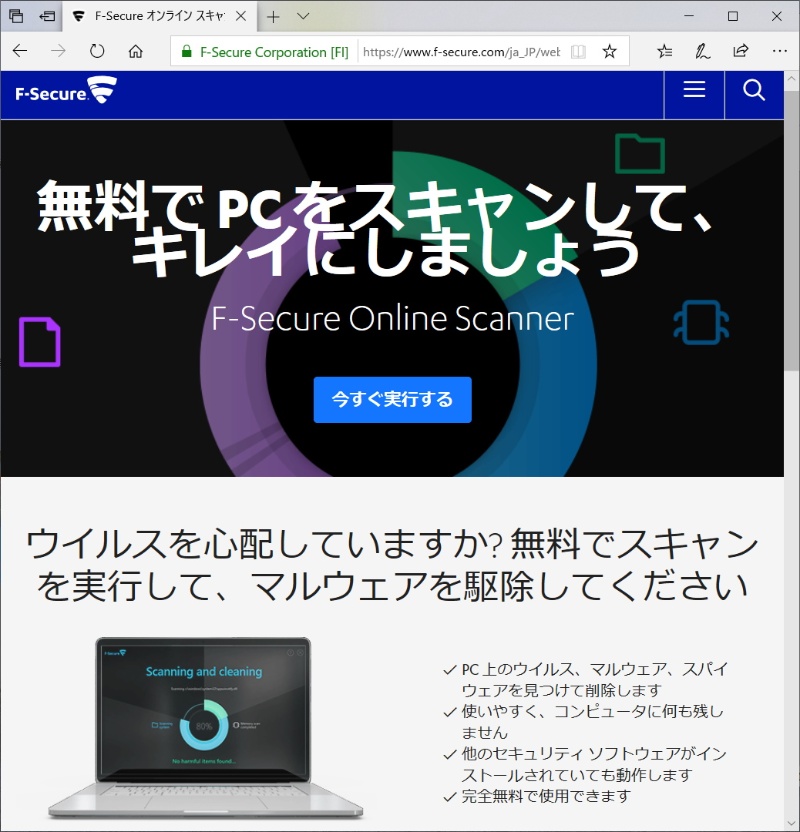
Task: Select the F-Secure オンライン スキャ tab
Action: 159,16
